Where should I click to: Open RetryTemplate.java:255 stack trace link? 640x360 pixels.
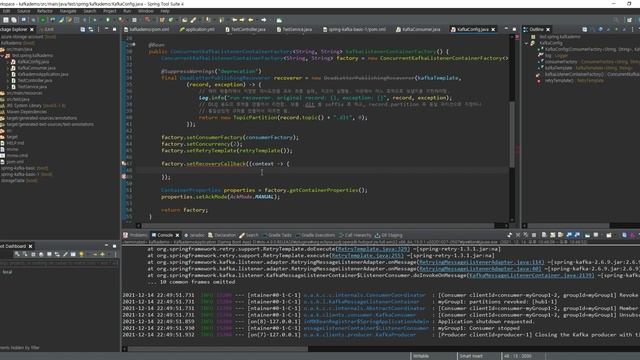367,256
